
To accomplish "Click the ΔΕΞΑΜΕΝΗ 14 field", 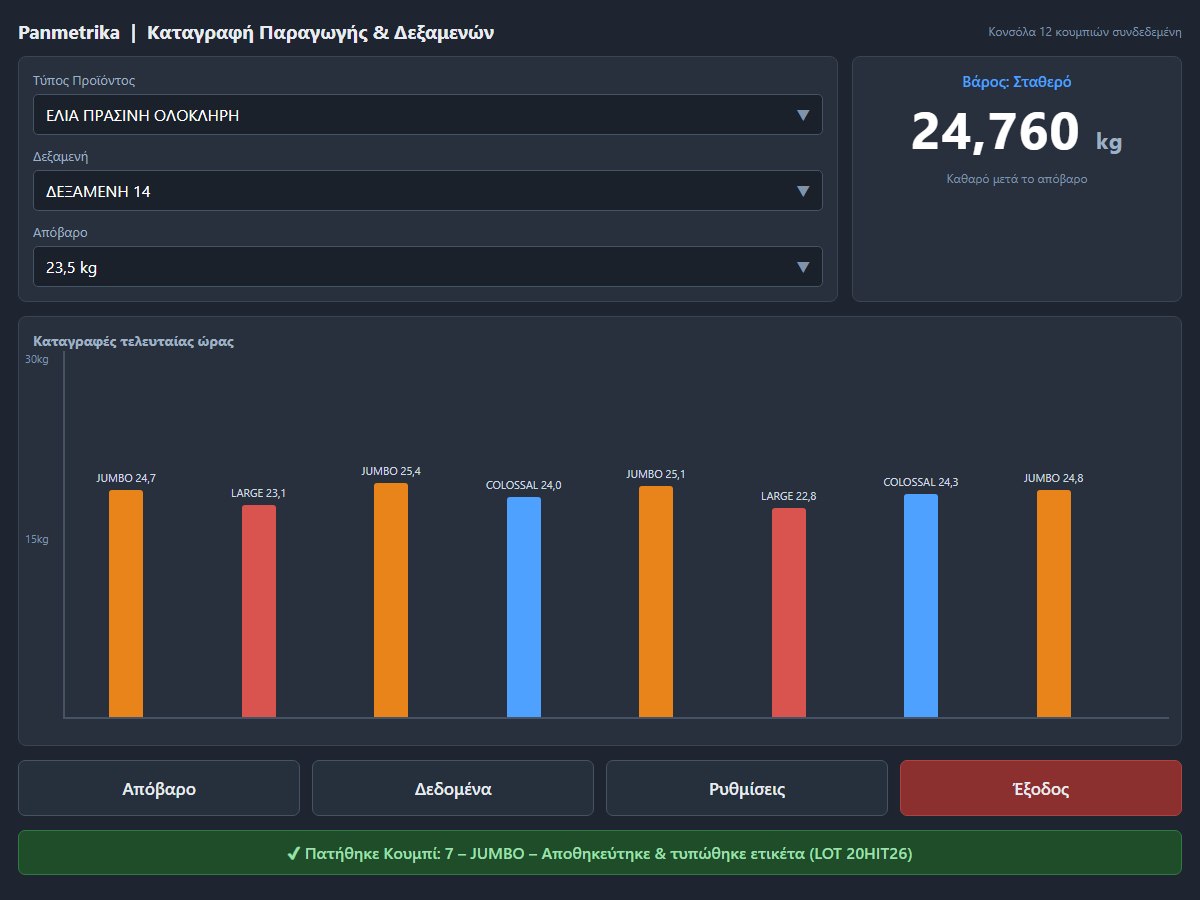I will click(428, 191).
